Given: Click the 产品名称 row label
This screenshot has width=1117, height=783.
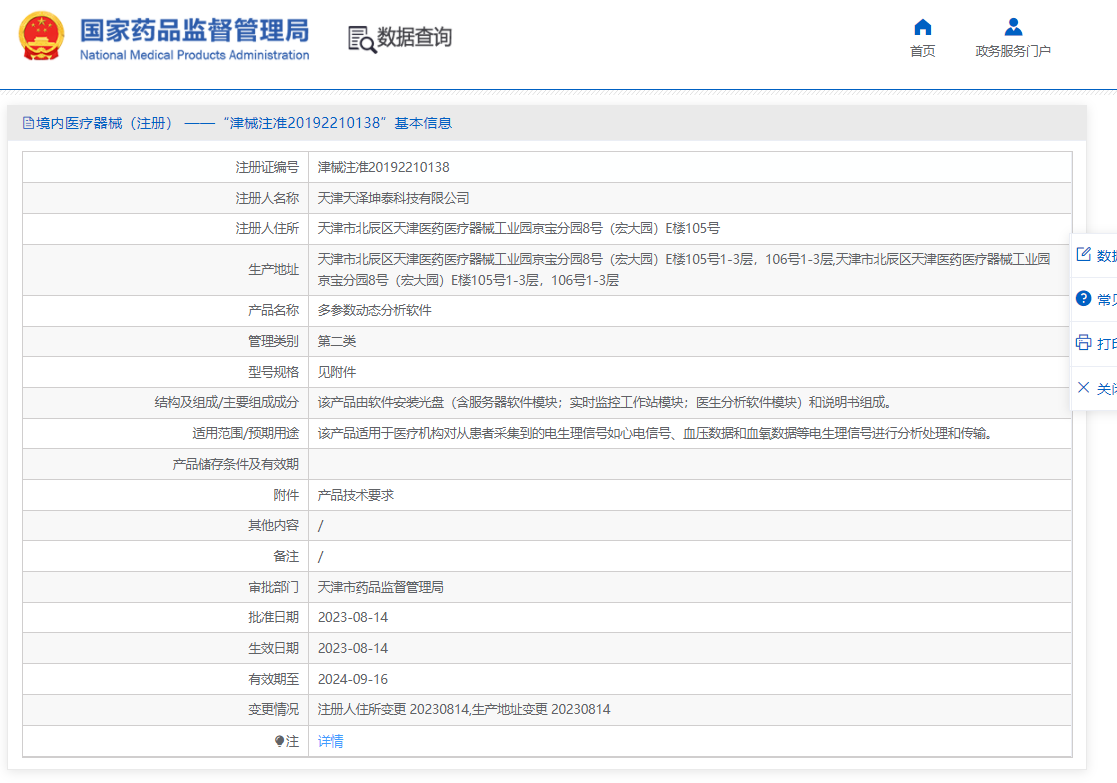Looking at the screenshot, I should pyautogui.click(x=274, y=311).
